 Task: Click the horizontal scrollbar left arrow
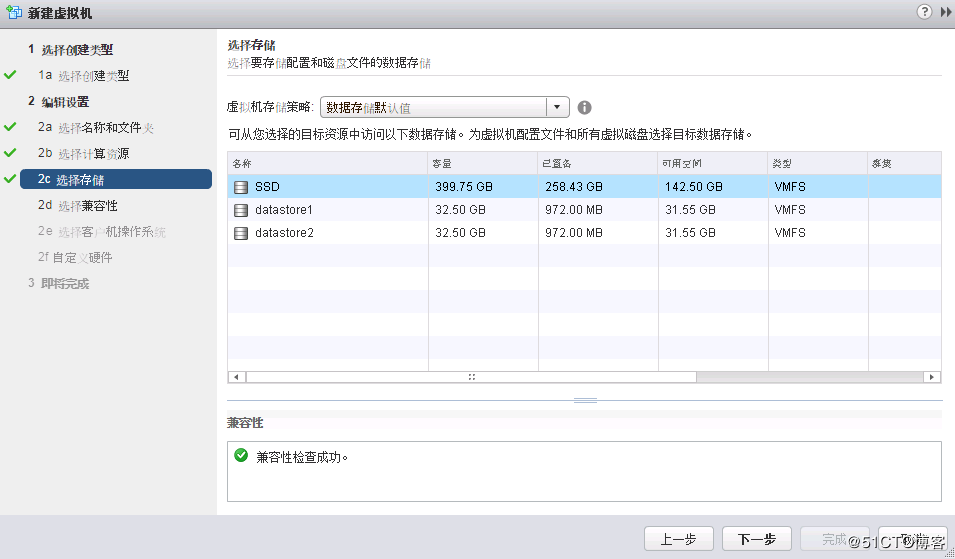236,377
